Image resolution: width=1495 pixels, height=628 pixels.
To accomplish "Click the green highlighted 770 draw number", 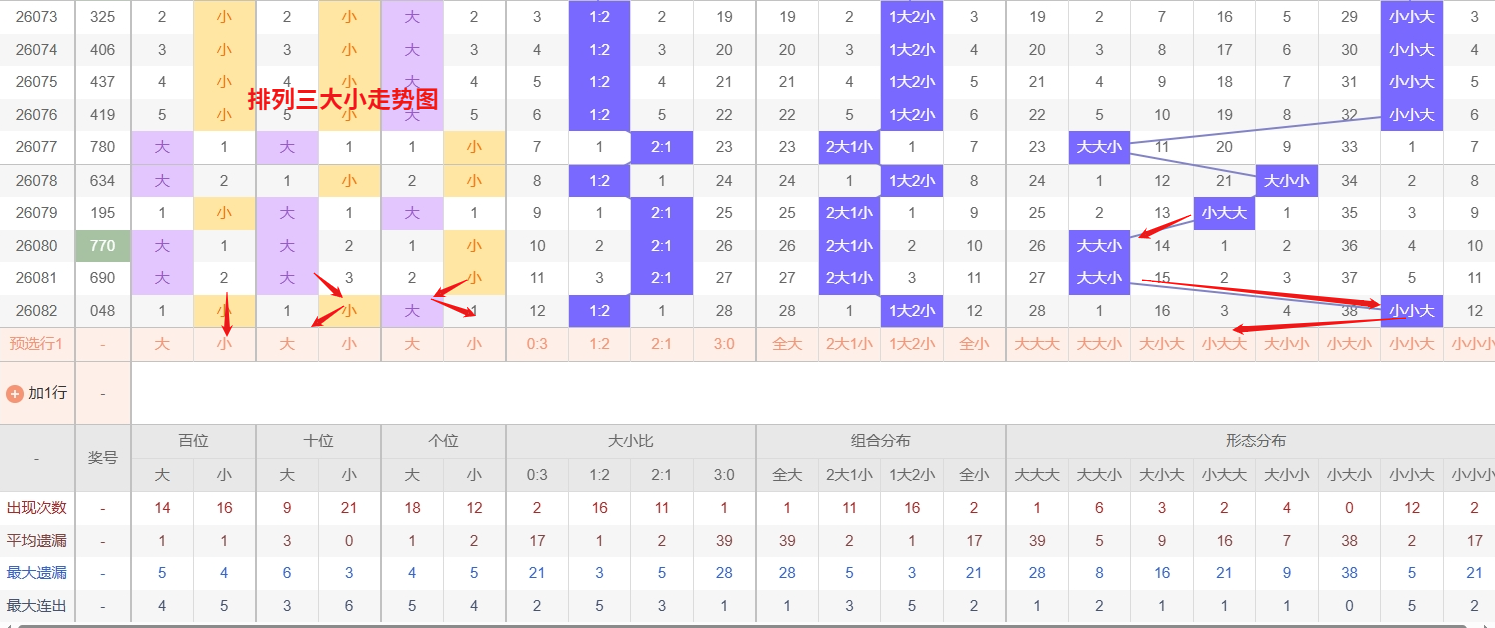I will [102, 246].
